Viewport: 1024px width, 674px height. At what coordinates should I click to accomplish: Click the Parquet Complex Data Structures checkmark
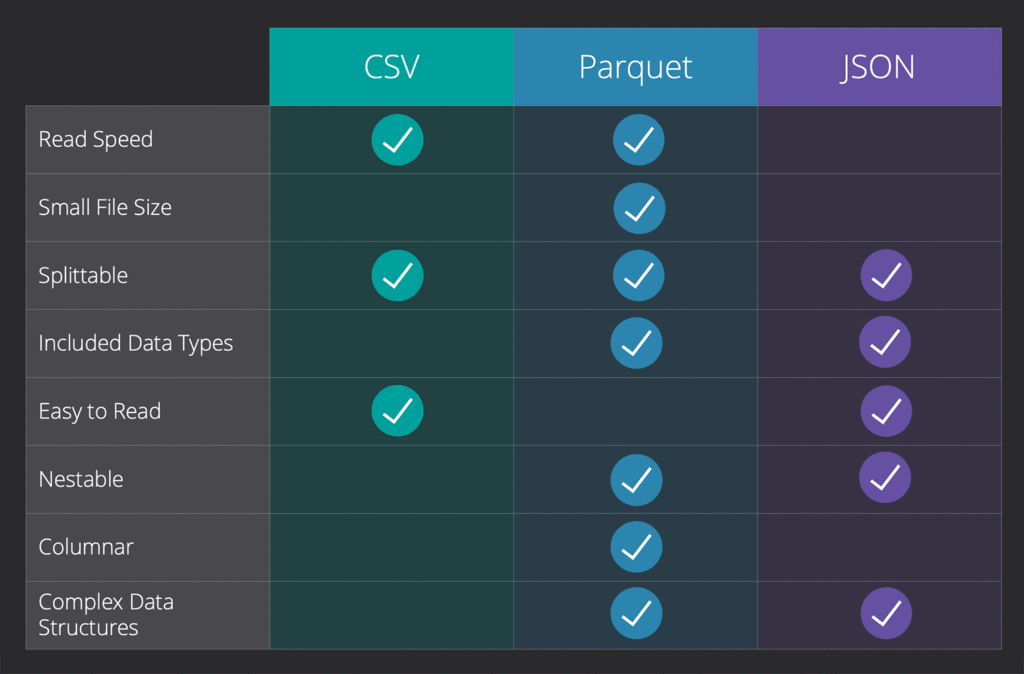(637, 613)
